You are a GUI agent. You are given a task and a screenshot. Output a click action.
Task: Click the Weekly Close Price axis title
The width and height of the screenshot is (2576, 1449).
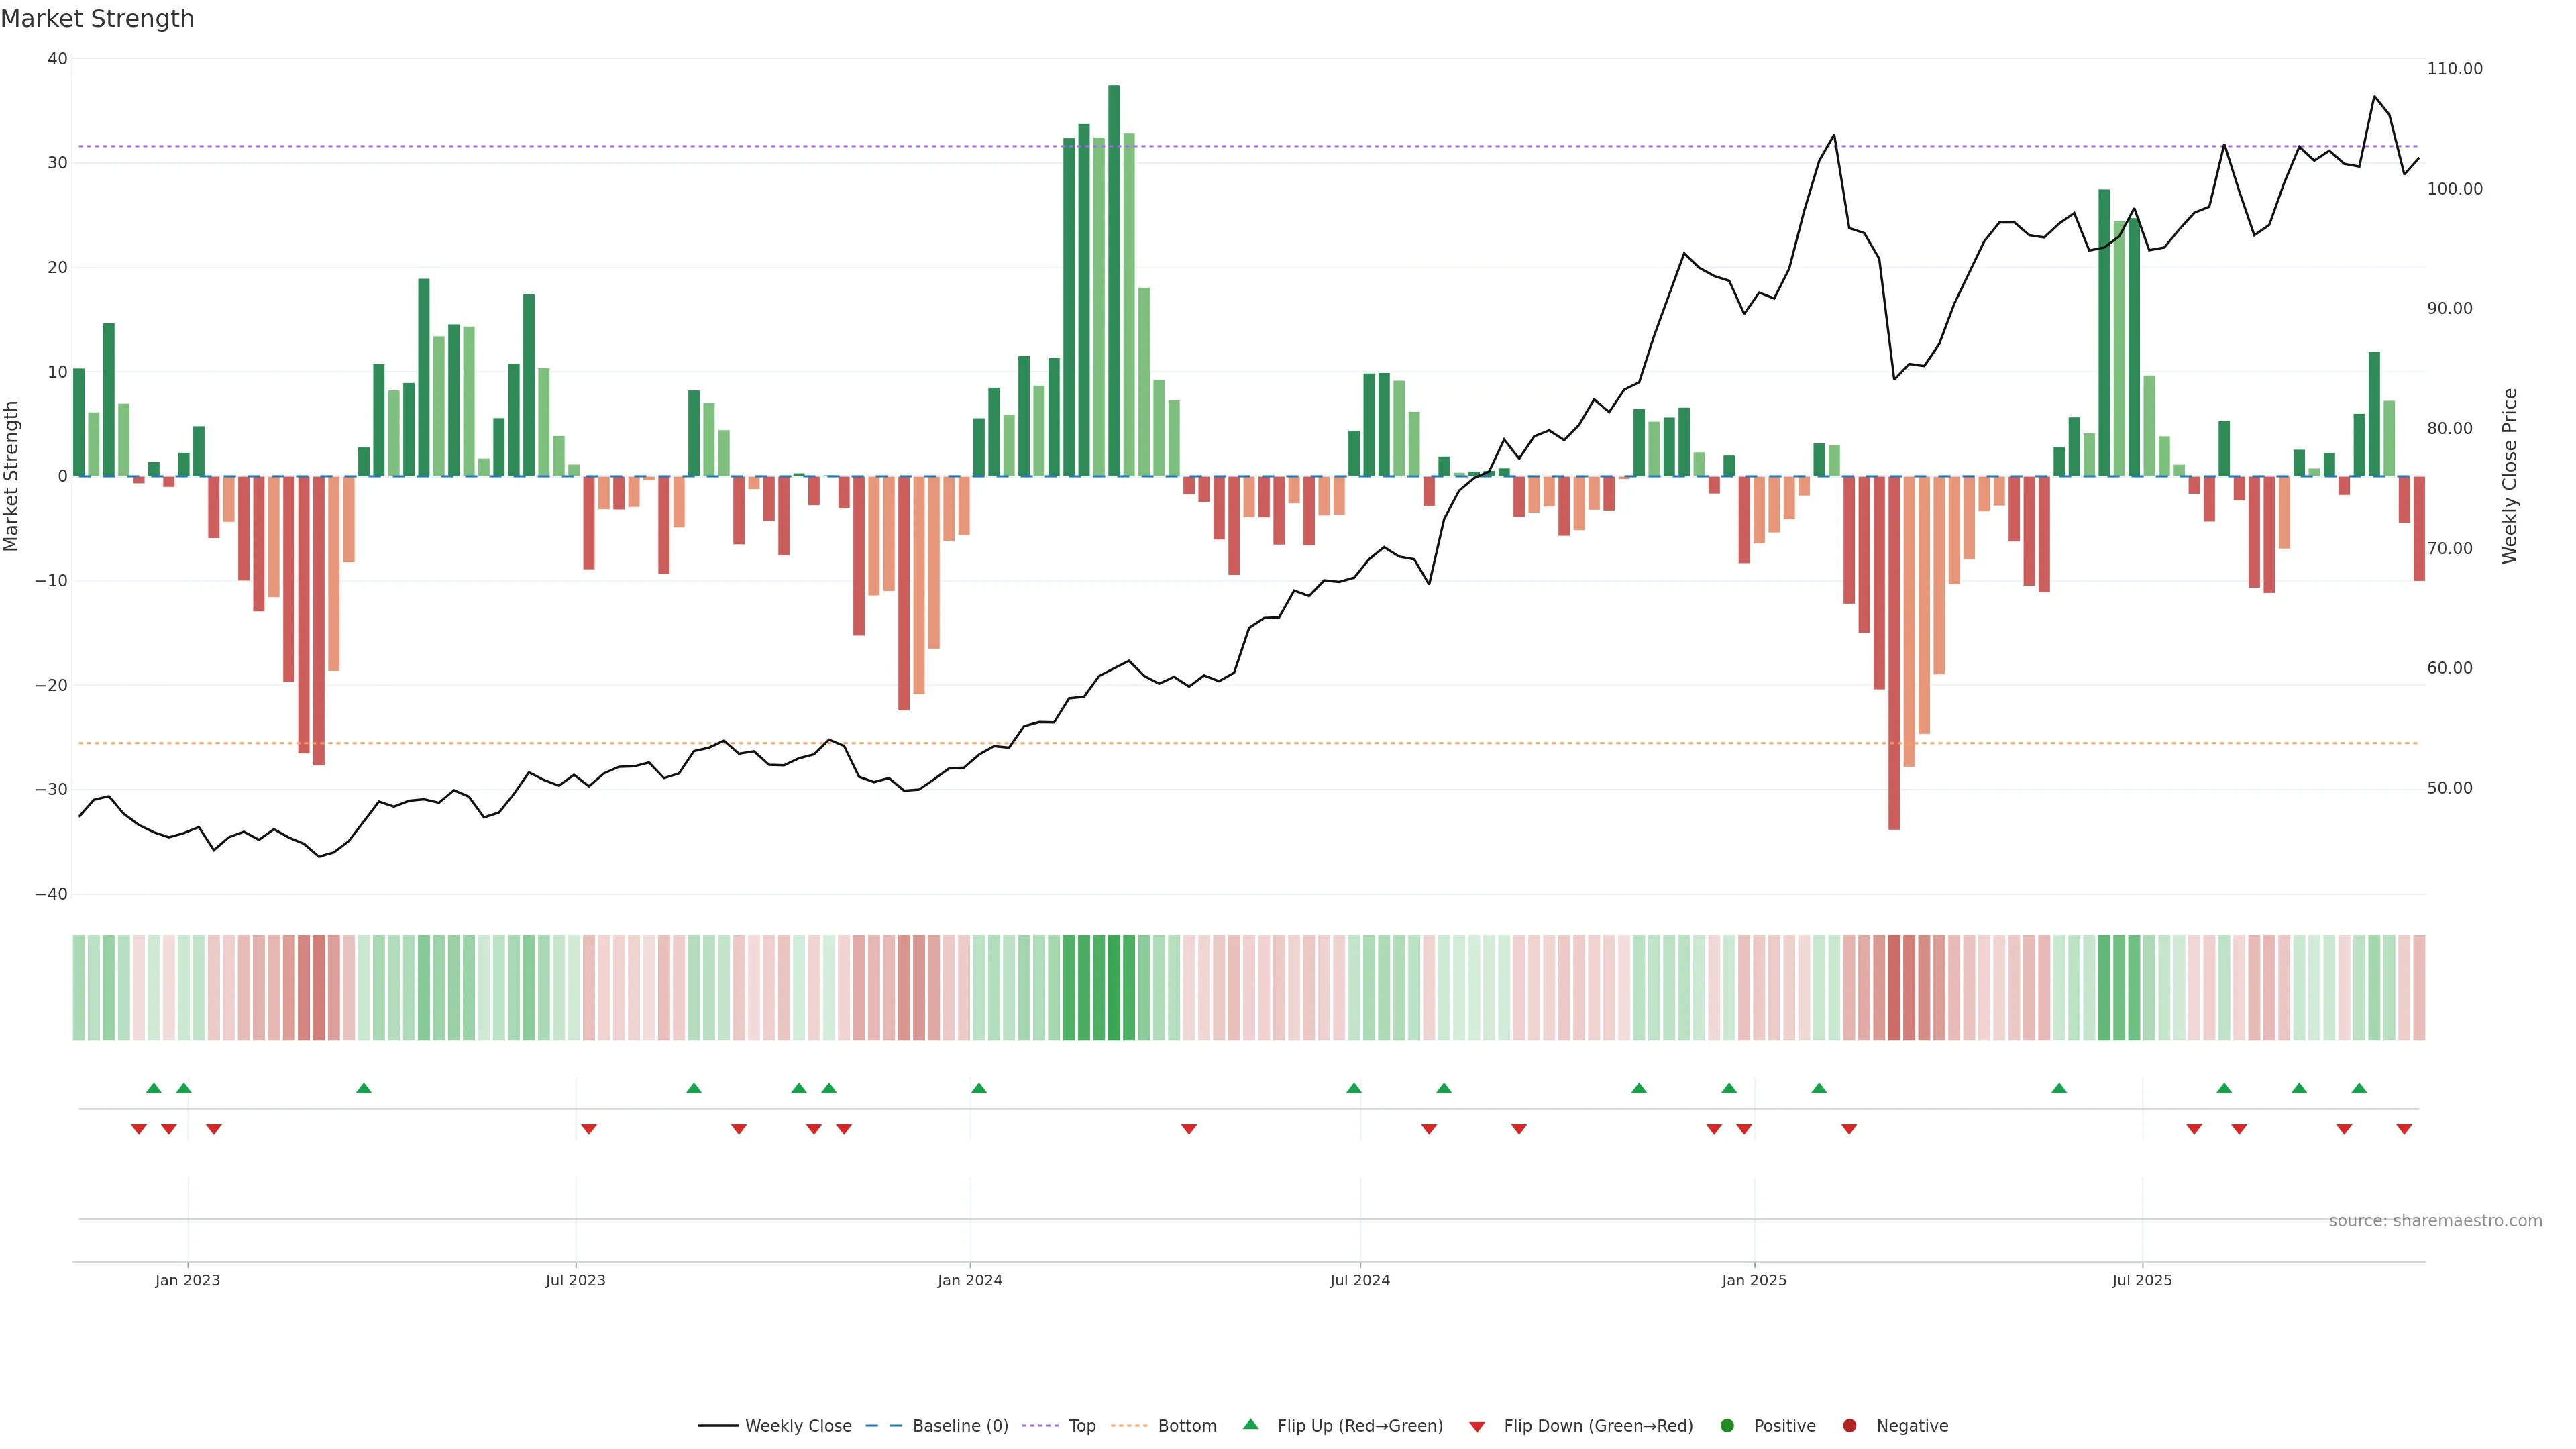2510,476
